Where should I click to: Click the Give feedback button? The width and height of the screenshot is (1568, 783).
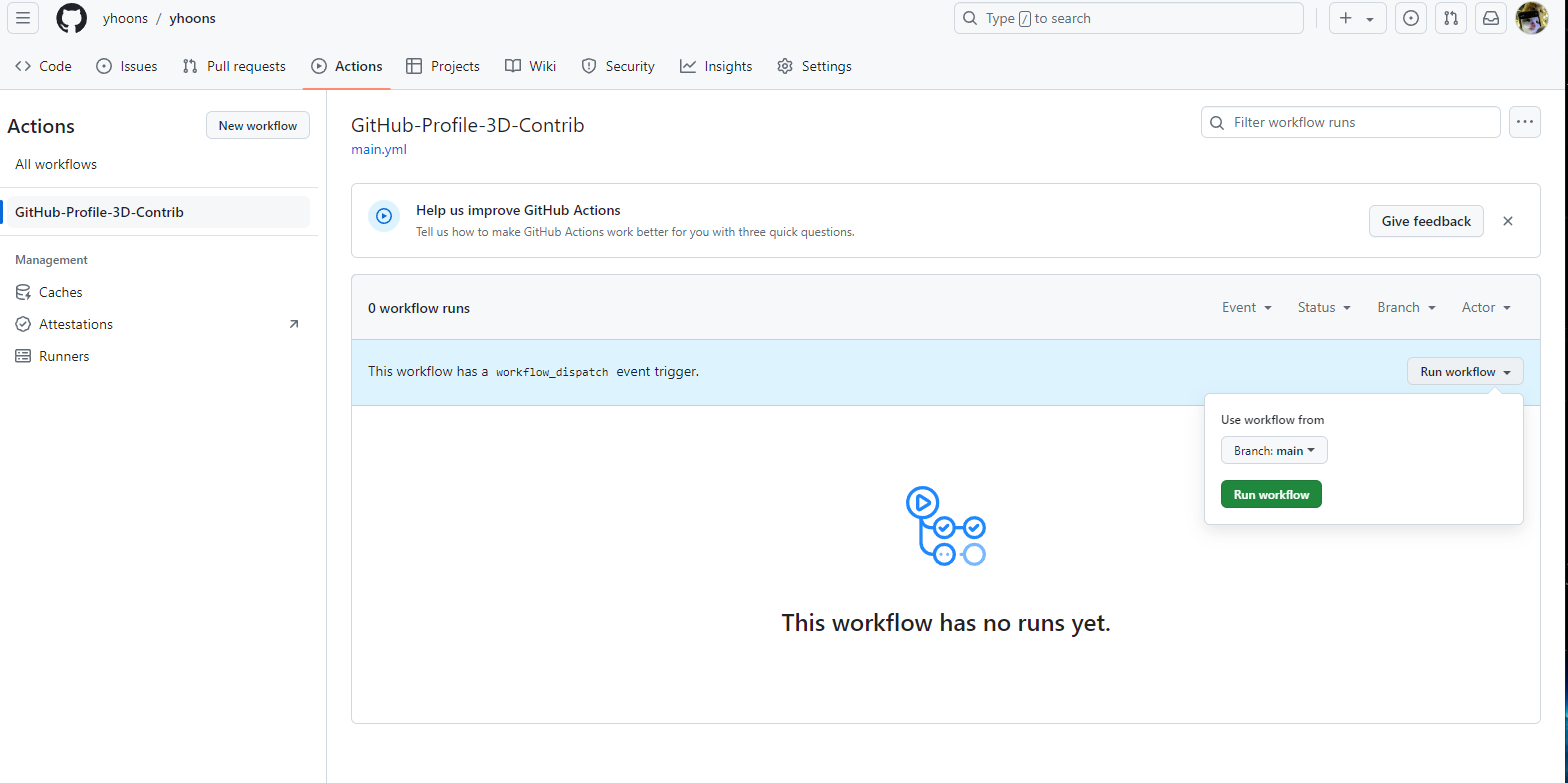coord(1426,221)
